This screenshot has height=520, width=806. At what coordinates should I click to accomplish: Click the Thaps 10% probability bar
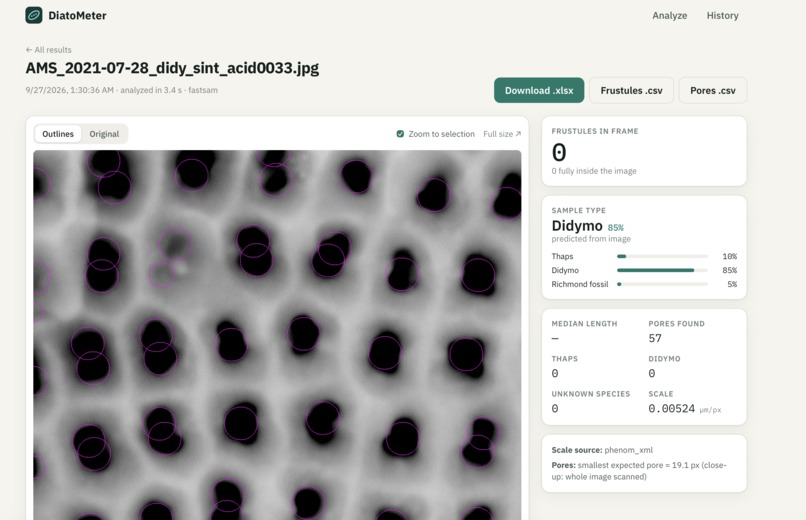coord(662,256)
